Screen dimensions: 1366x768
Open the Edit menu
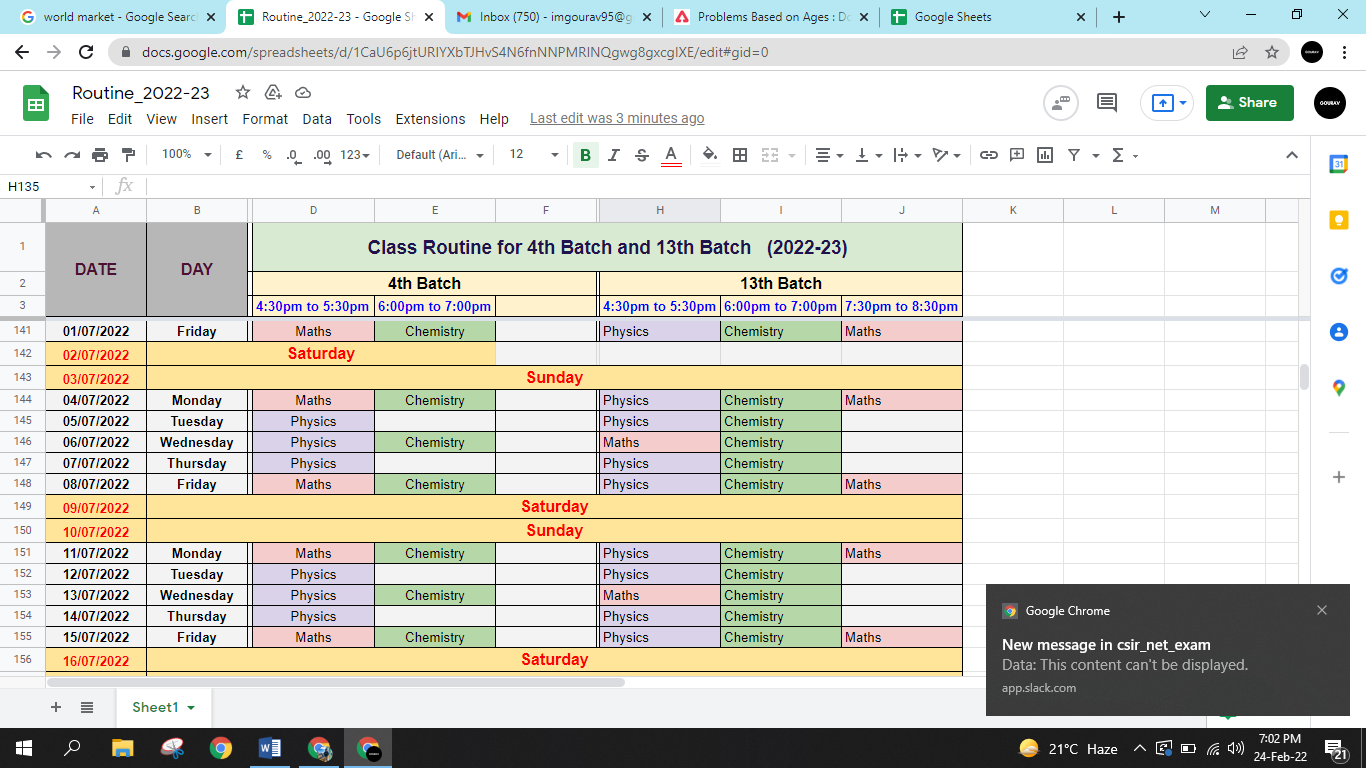(x=120, y=118)
